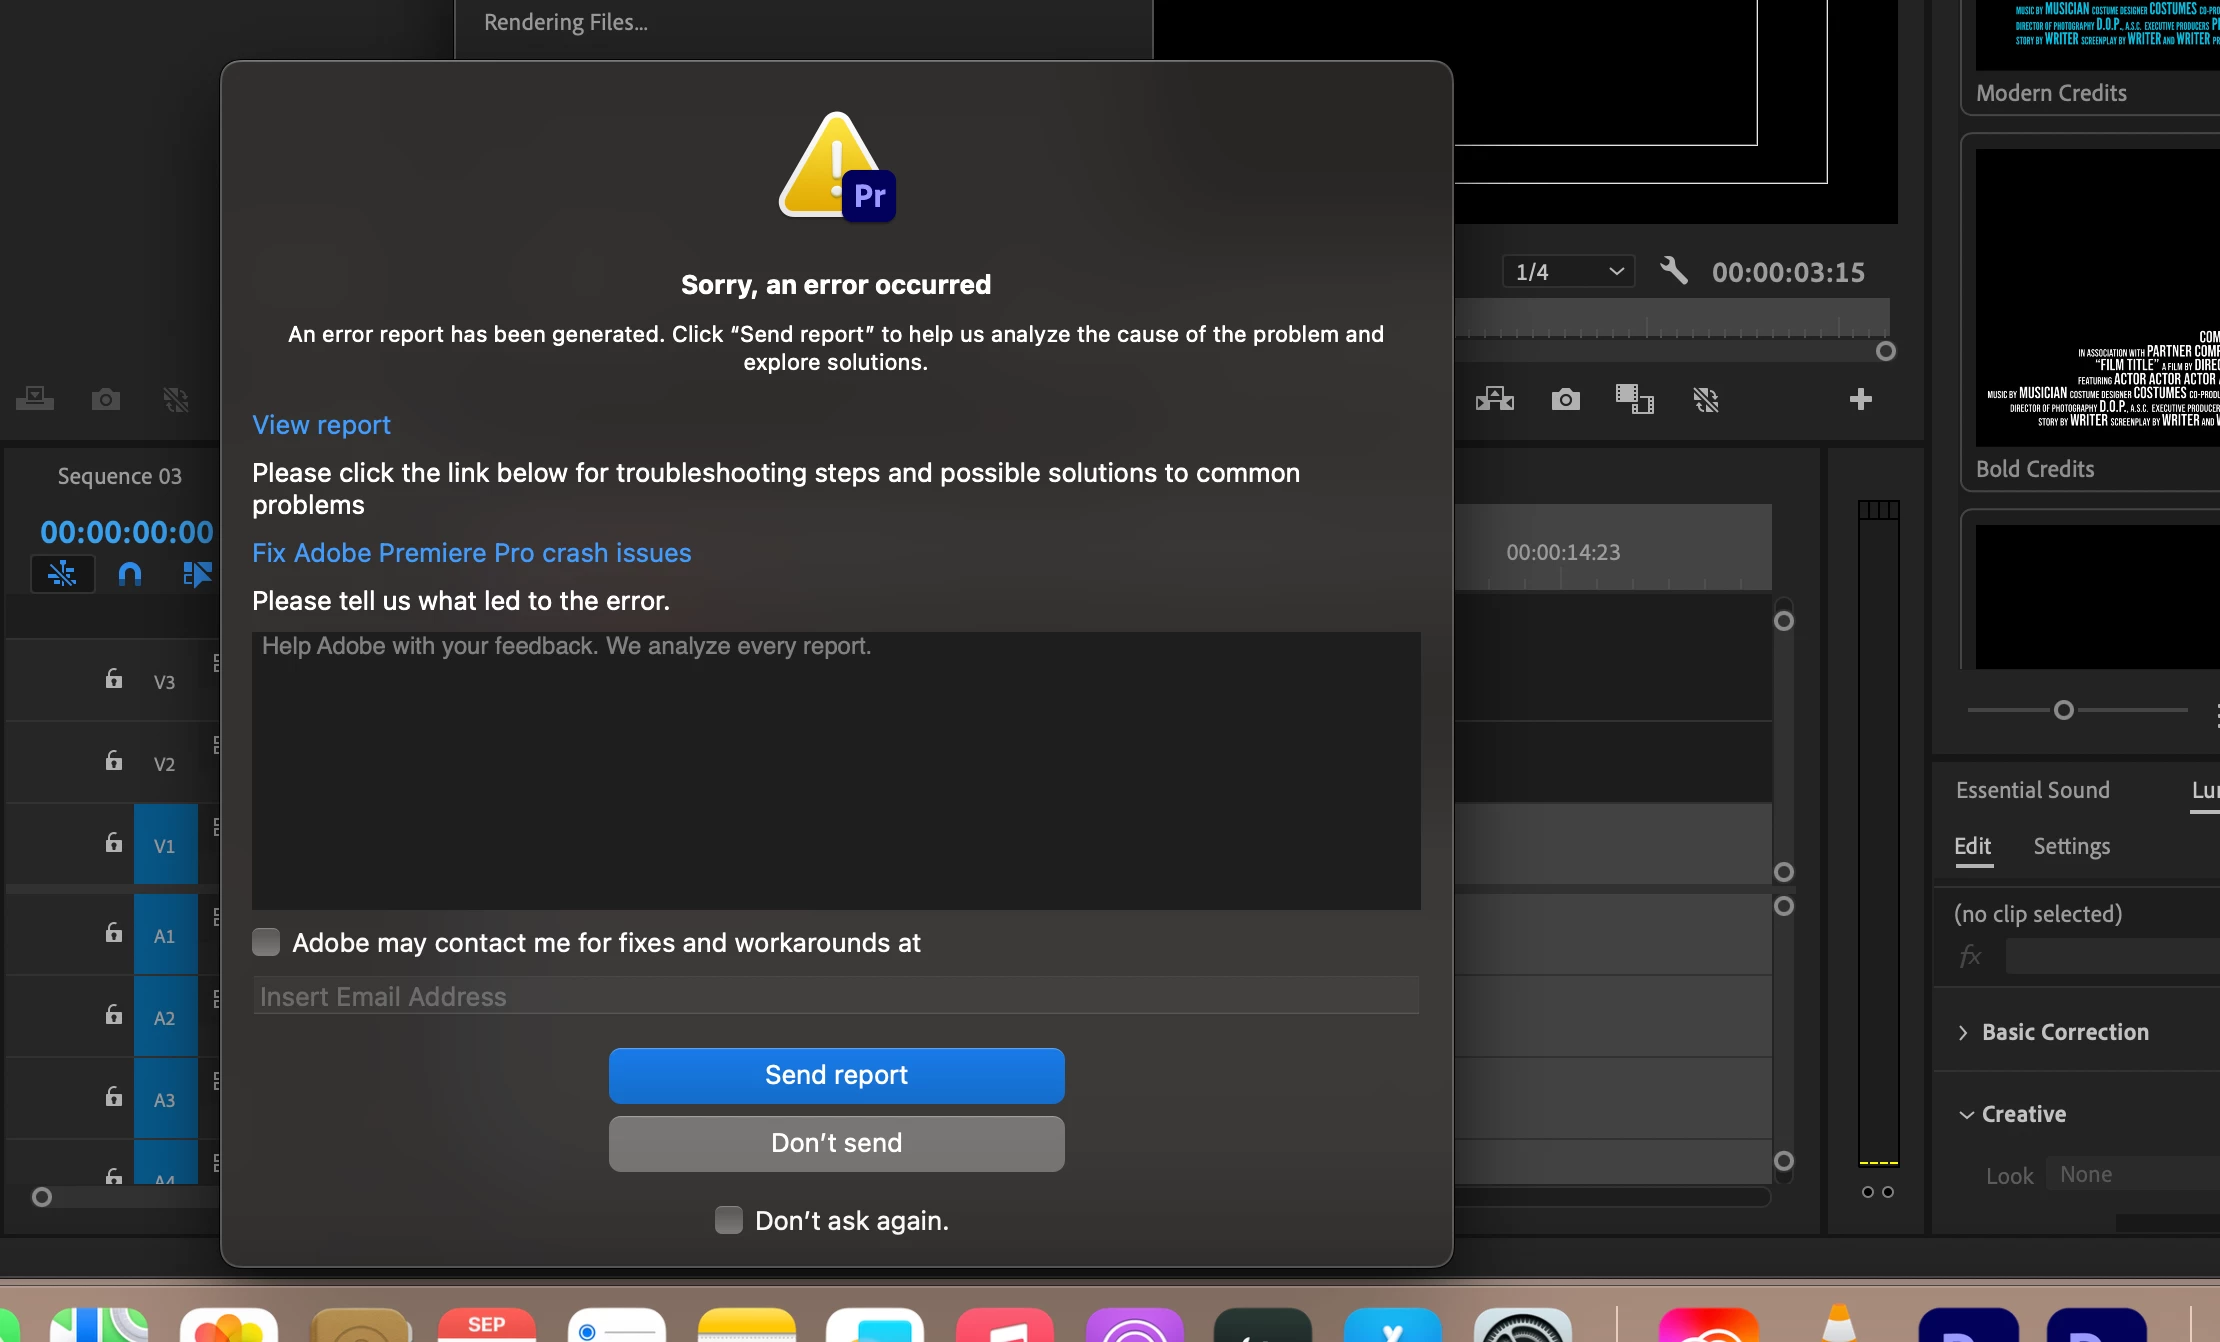Viewport: 2220px width, 1342px height.
Task: Open the Essential Sound panel tab
Action: 2032,790
